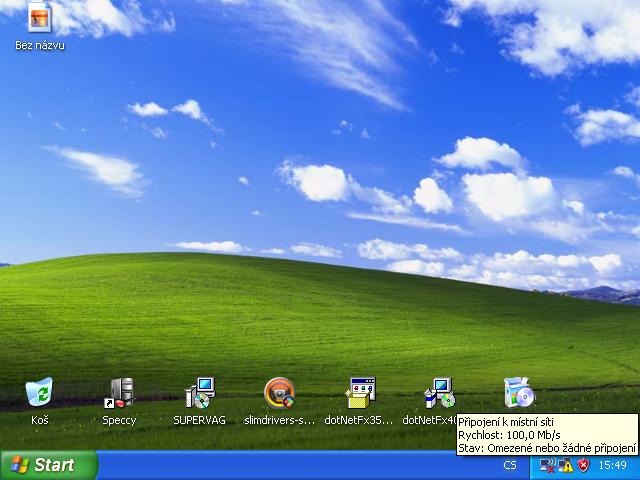Click the empty green hill wallpaper area
Image resolution: width=640 pixels, height=480 pixels.
pos(300,320)
